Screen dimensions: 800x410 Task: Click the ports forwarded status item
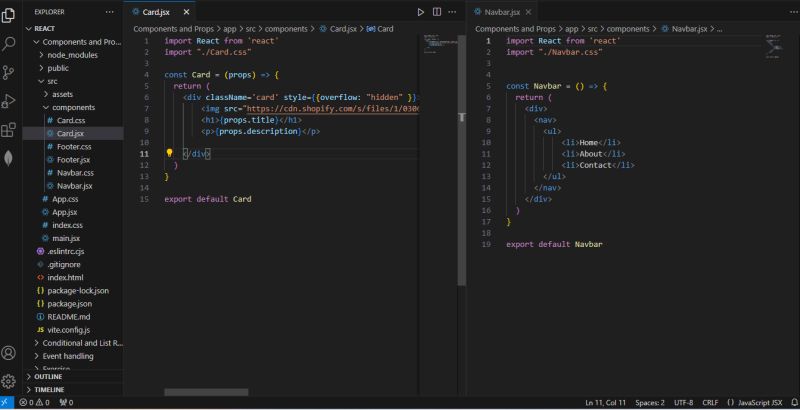(66, 402)
